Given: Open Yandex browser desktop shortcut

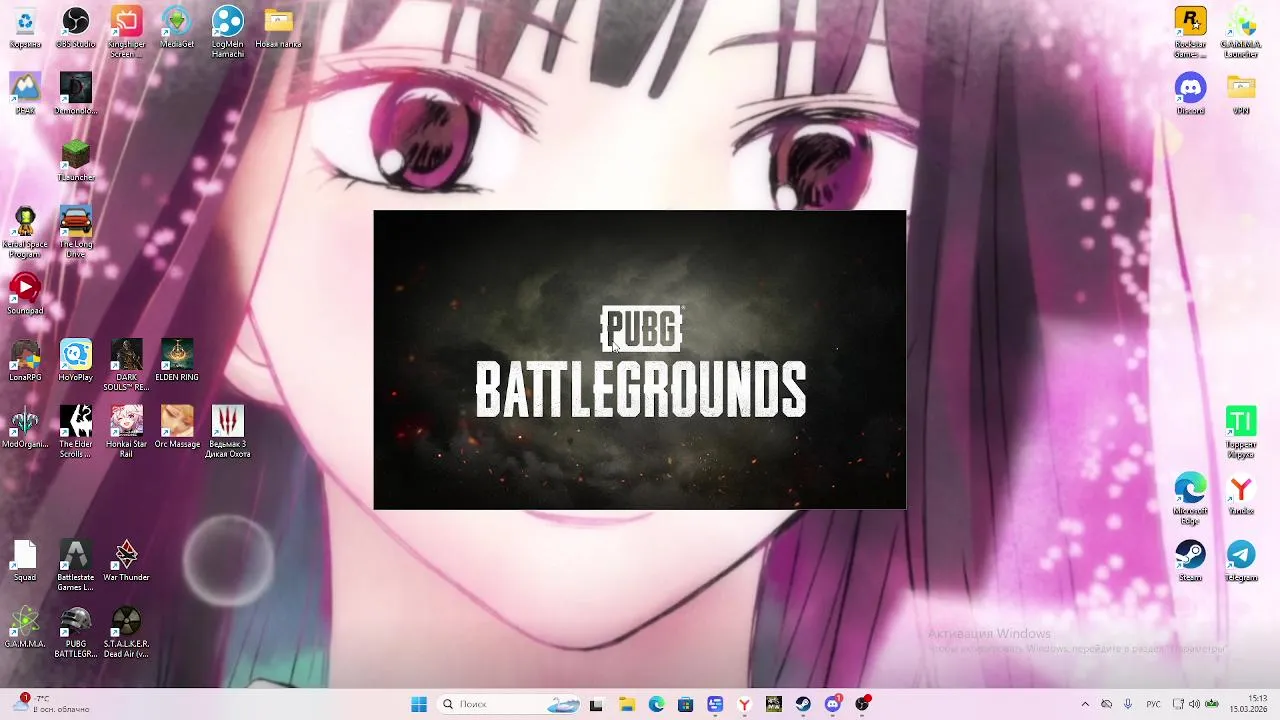Looking at the screenshot, I should pyautogui.click(x=1241, y=494).
